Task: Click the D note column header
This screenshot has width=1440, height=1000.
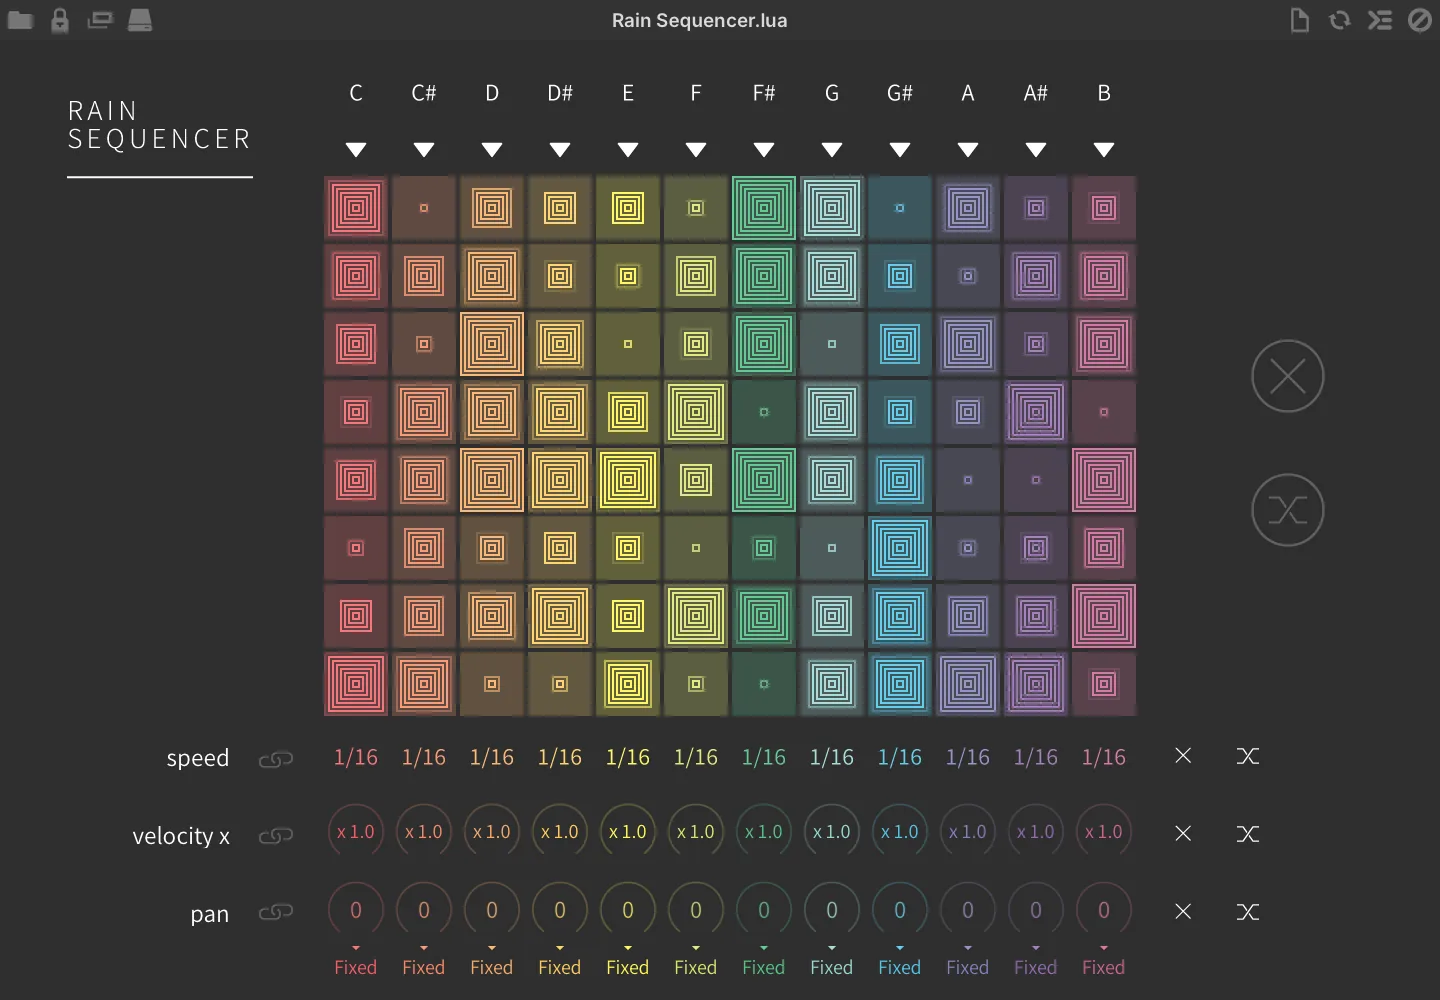Action: click(492, 93)
